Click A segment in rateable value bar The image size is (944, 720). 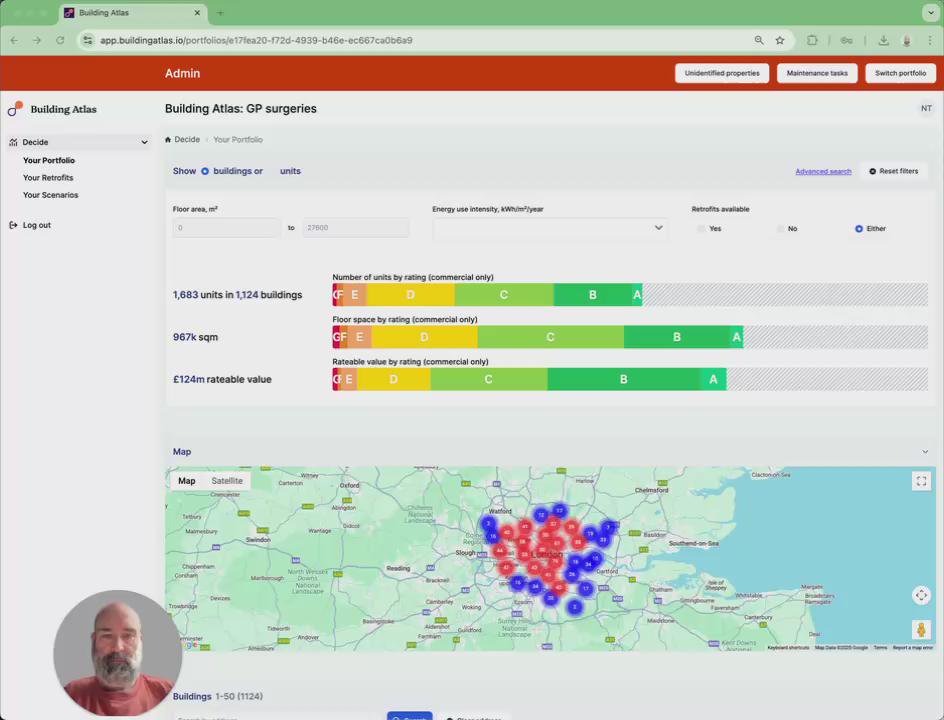(713, 379)
